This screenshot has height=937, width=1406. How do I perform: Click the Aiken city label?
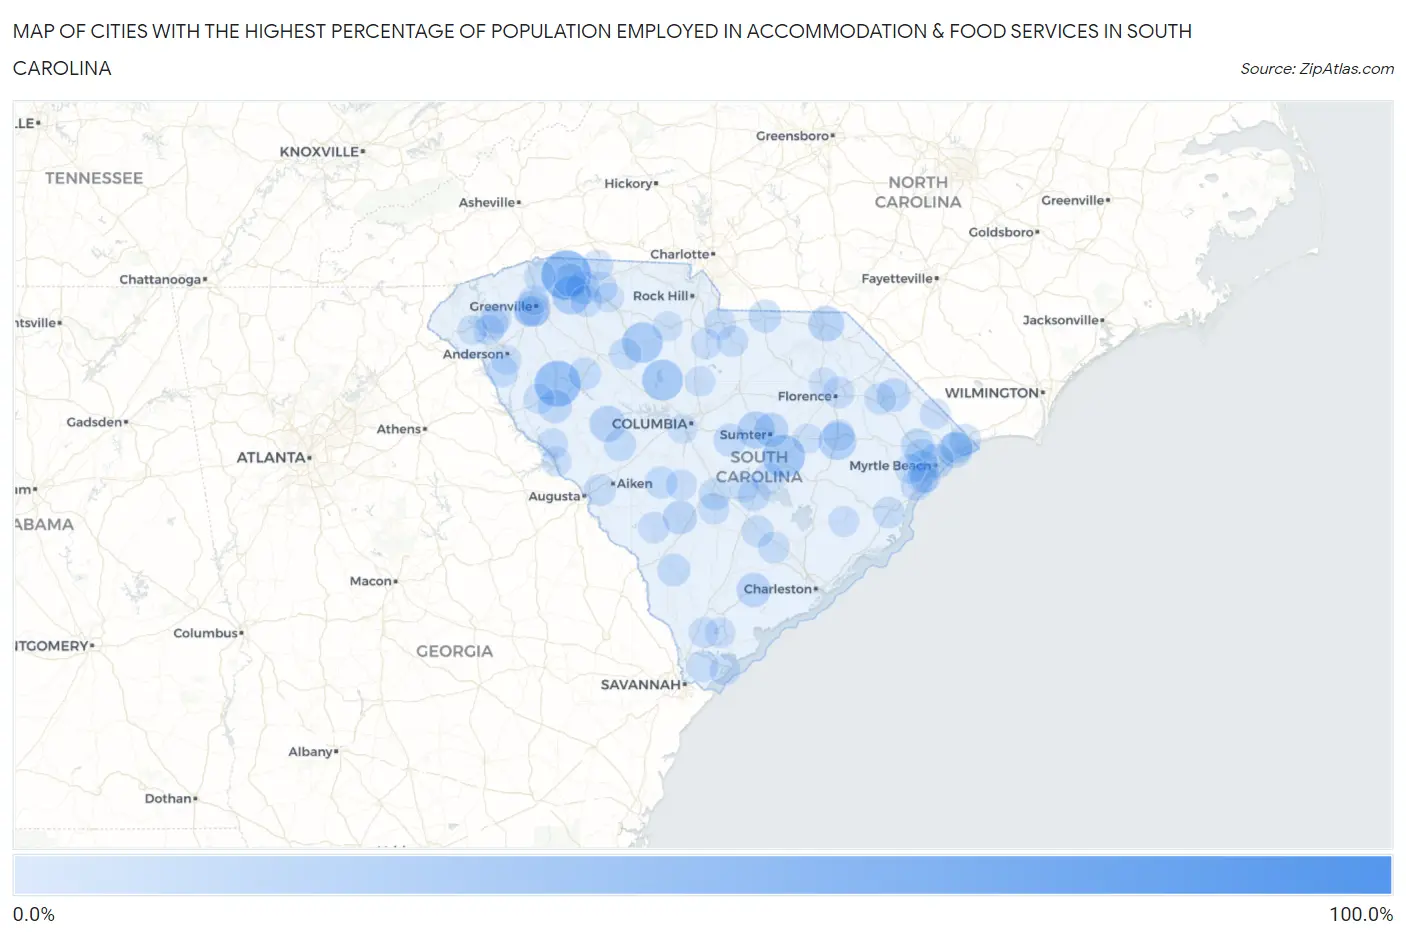point(632,483)
